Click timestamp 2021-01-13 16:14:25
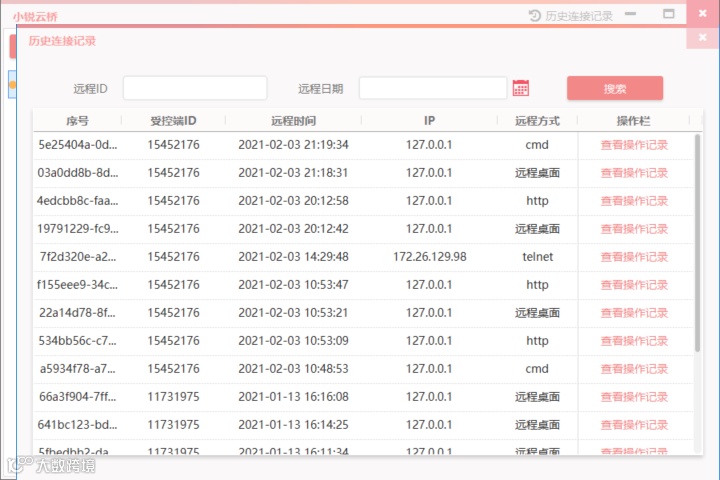Image resolution: width=720 pixels, height=480 pixels. point(293,425)
